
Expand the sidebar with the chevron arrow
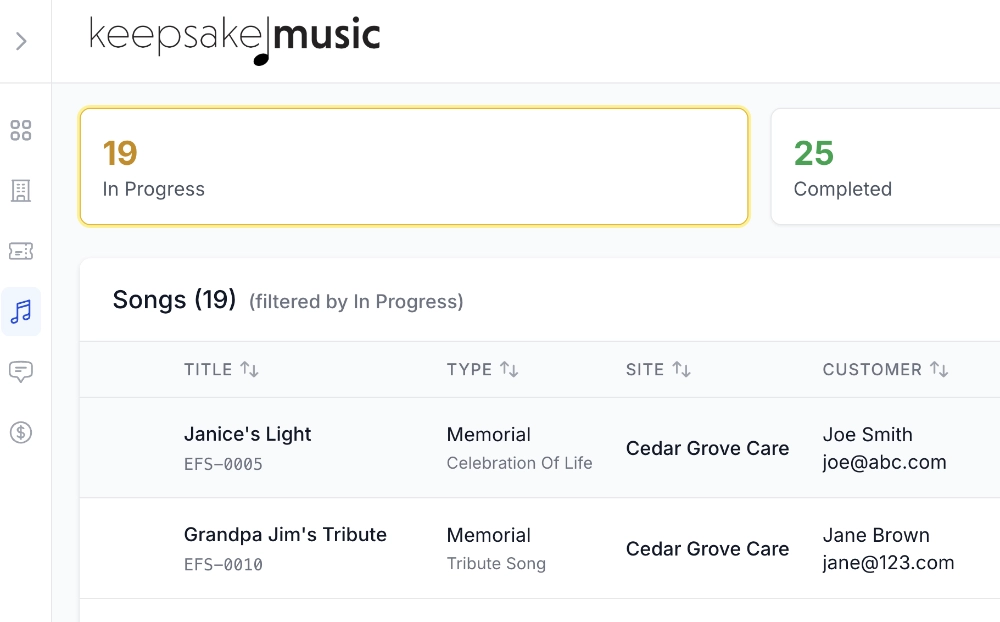coord(21,41)
